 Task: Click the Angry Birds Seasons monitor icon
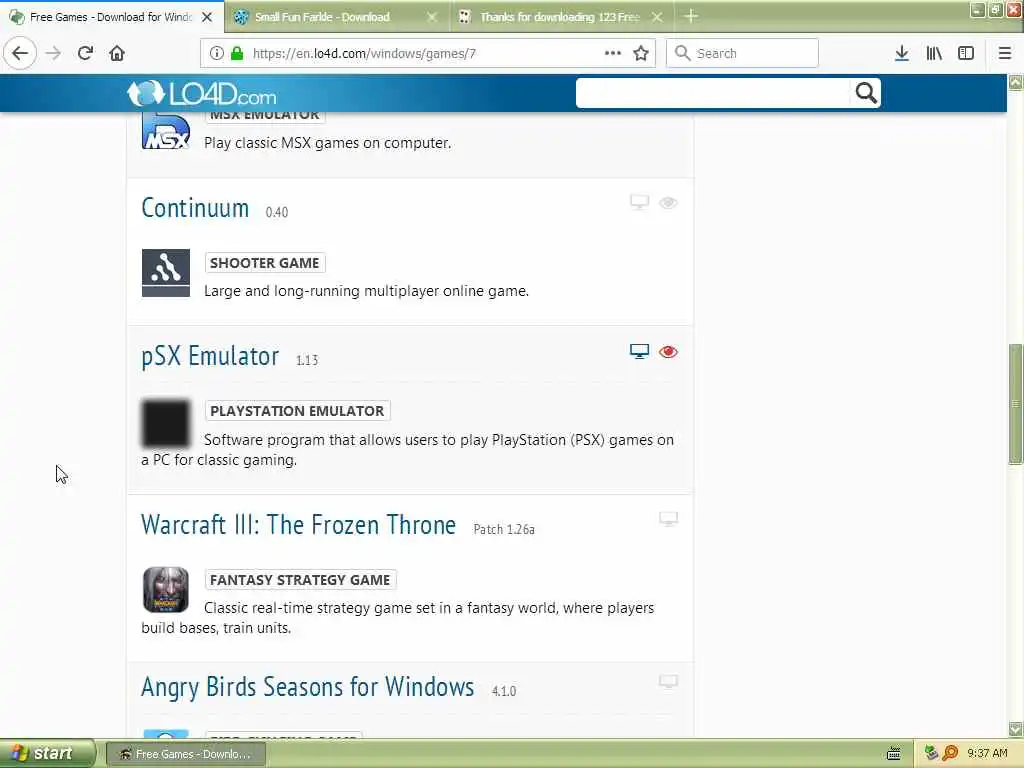point(668,682)
